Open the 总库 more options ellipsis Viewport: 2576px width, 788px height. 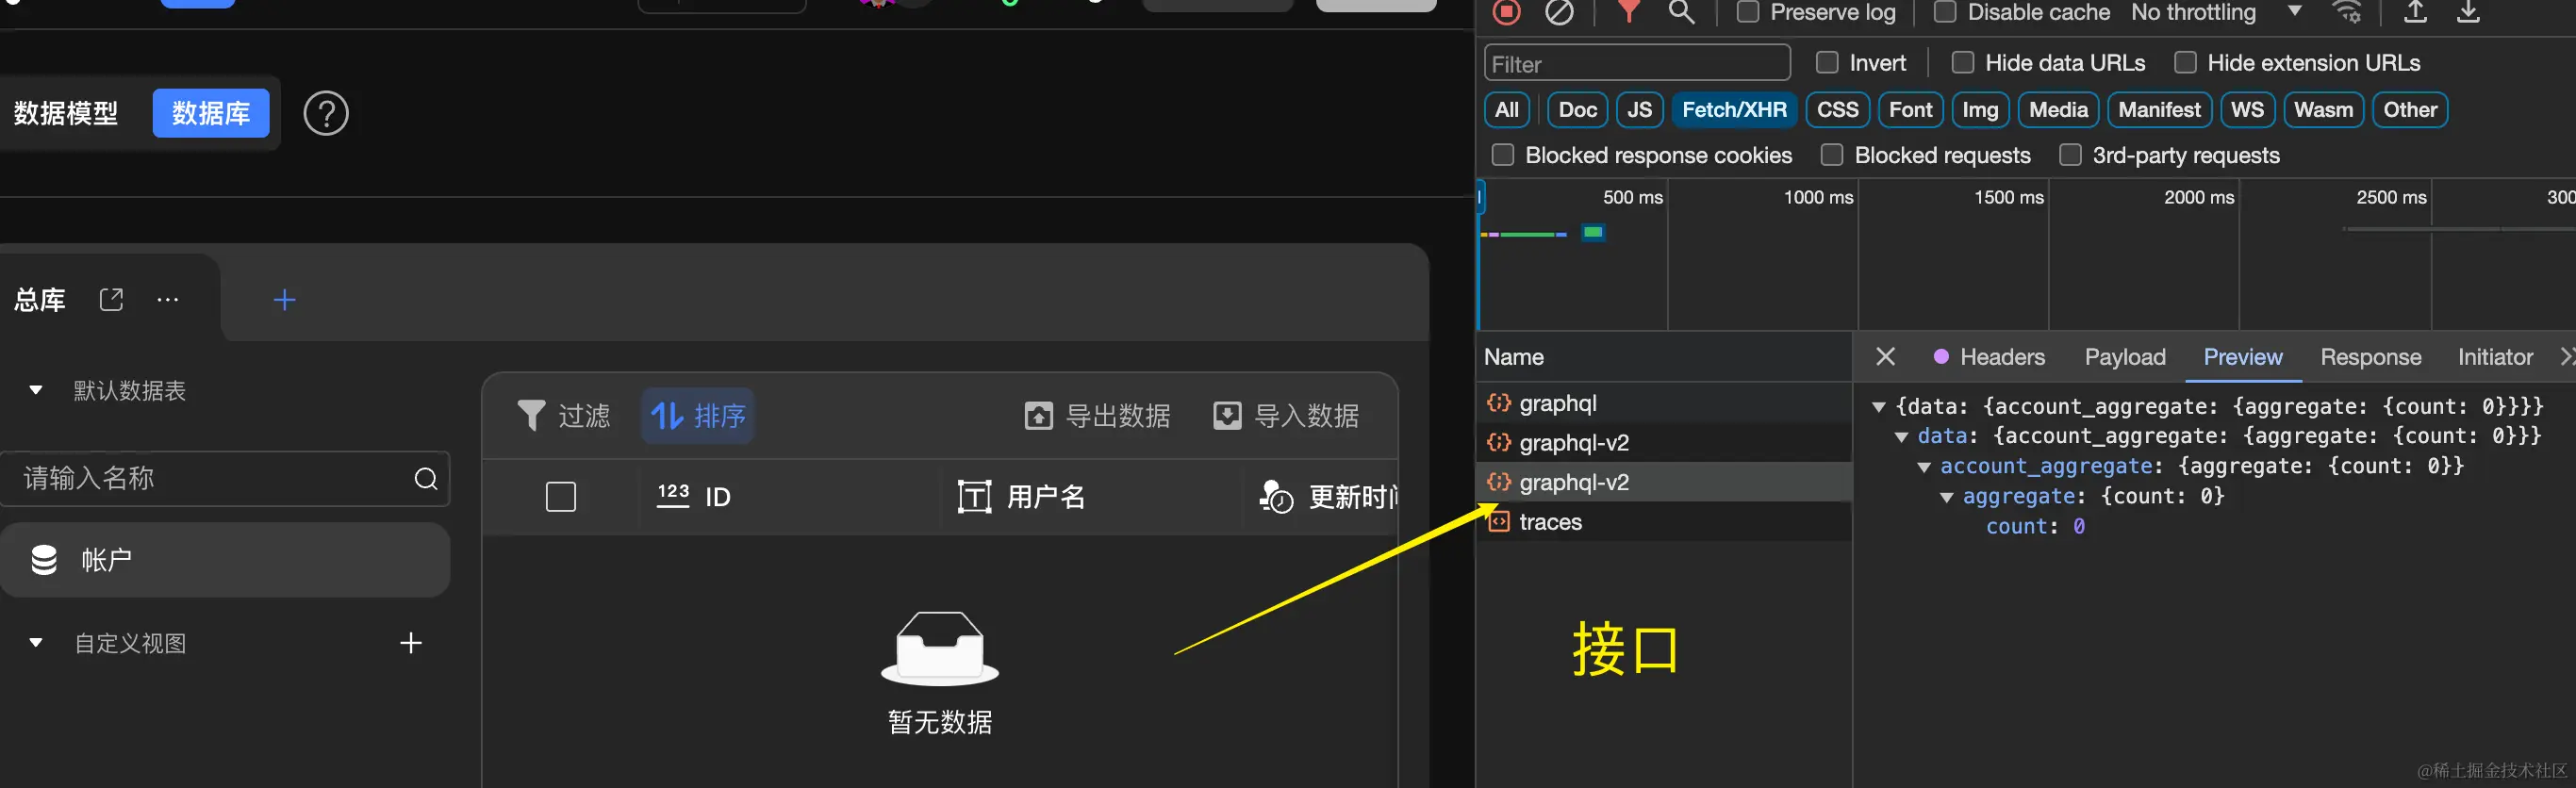coord(168,299)
